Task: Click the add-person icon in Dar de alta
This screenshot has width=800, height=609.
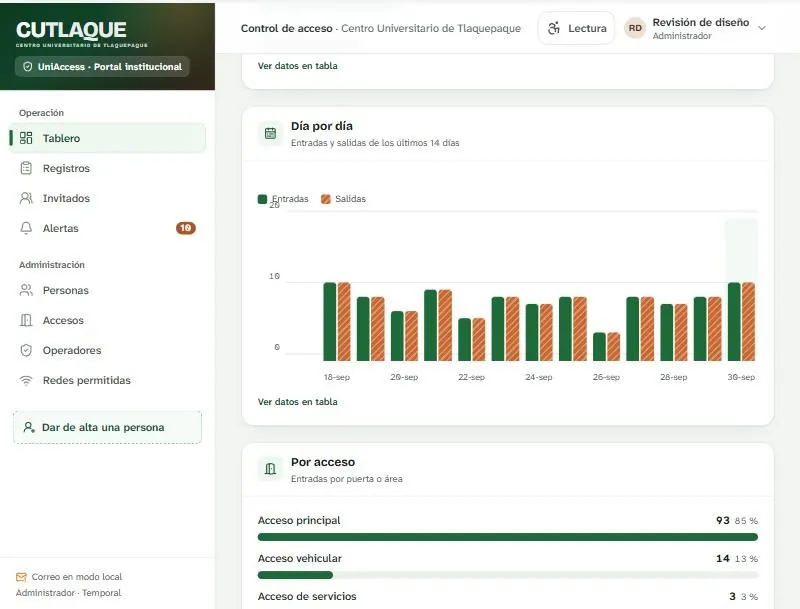Action: [x=29, y=427]
